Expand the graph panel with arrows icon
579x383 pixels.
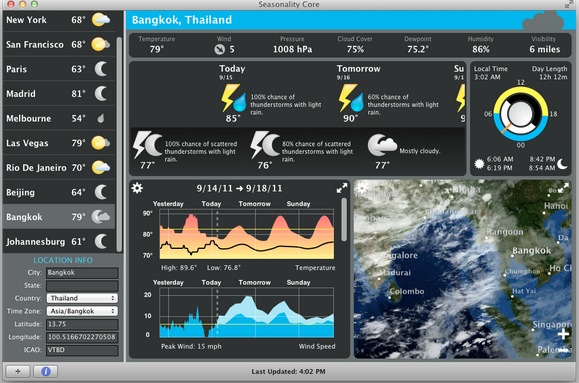pyautogui.click(x=342, y=188)
